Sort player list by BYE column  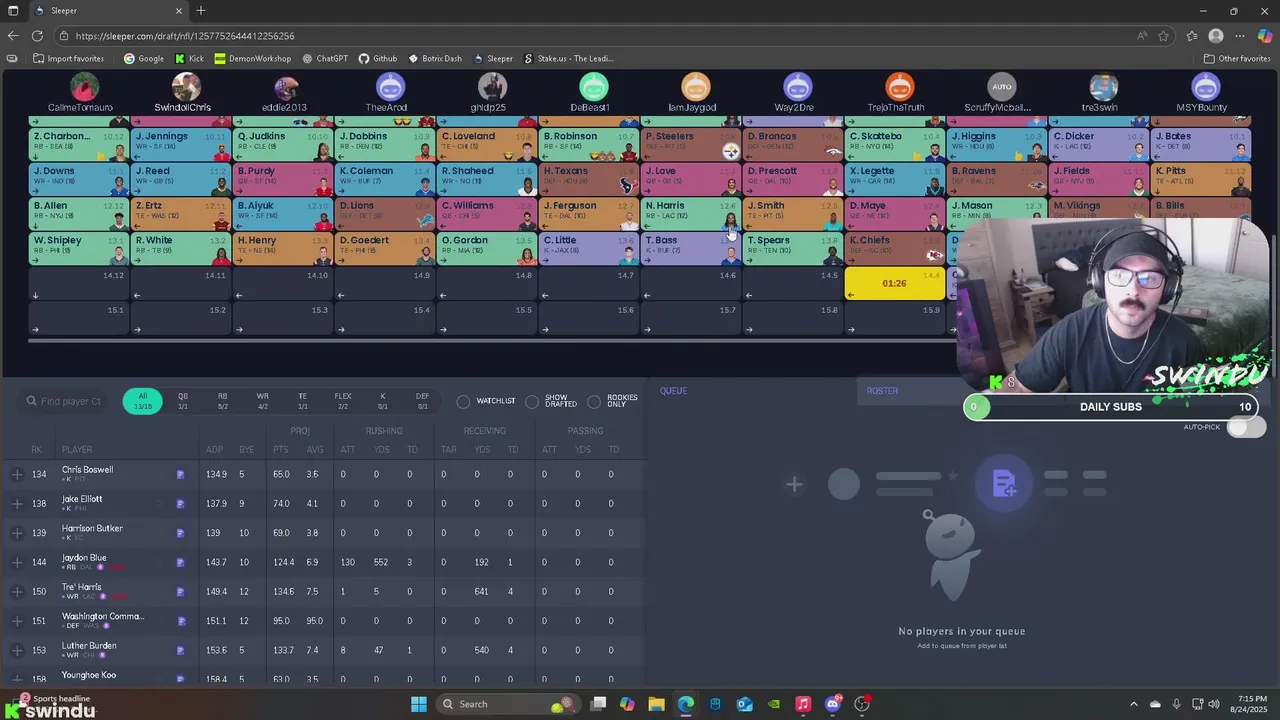point(246,449)
